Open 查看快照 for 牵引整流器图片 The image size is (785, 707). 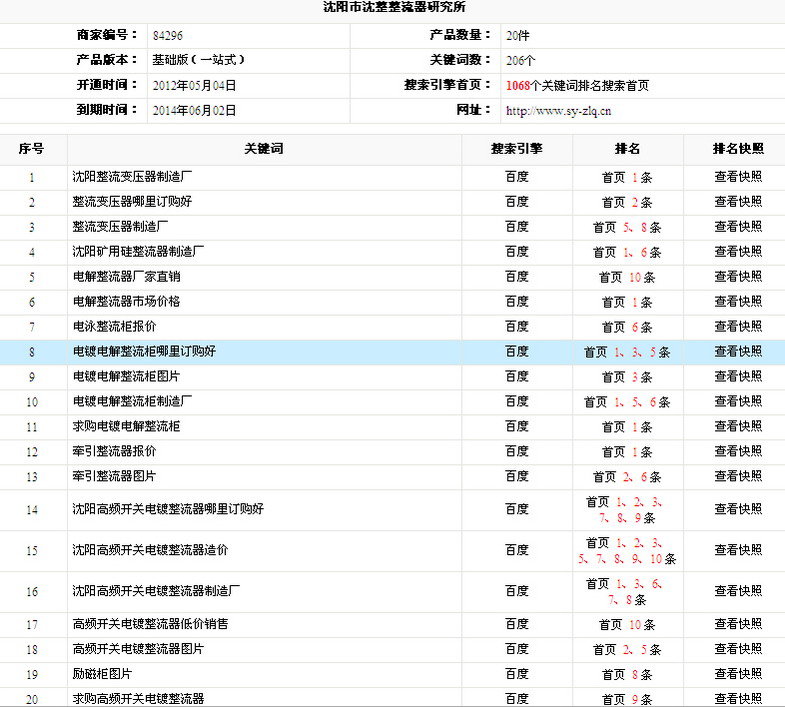738,477
